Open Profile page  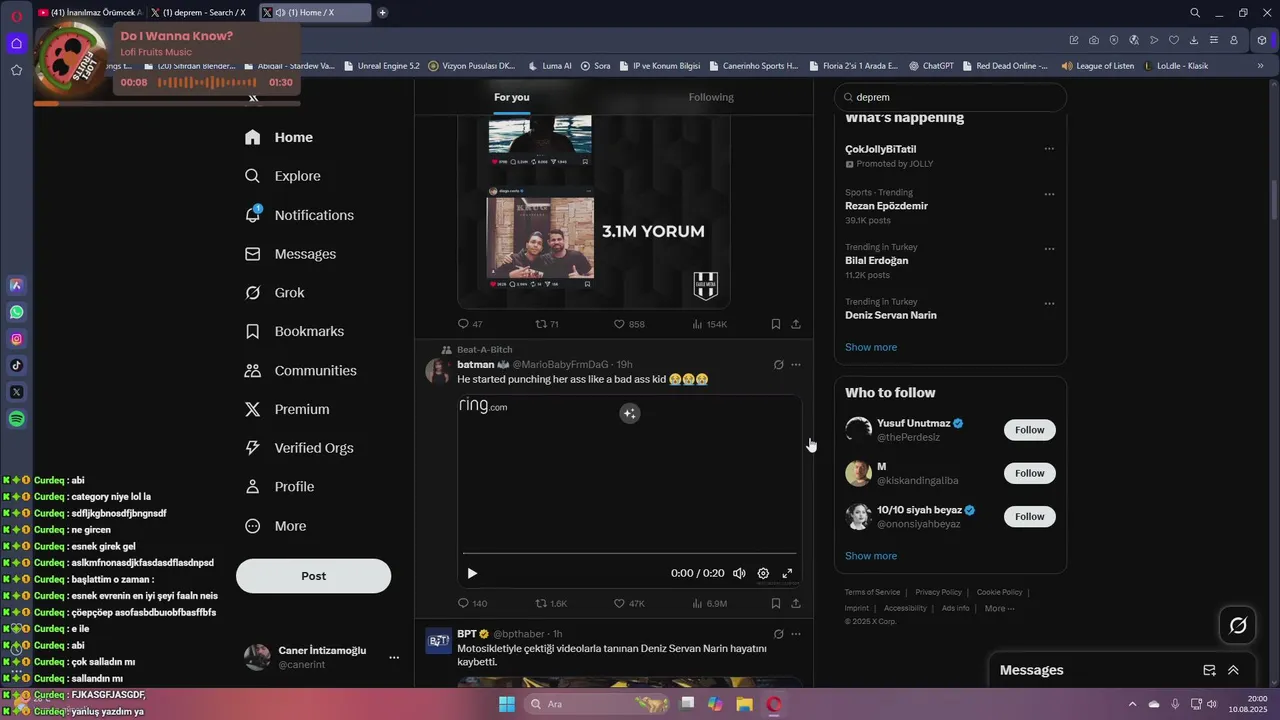279,486
